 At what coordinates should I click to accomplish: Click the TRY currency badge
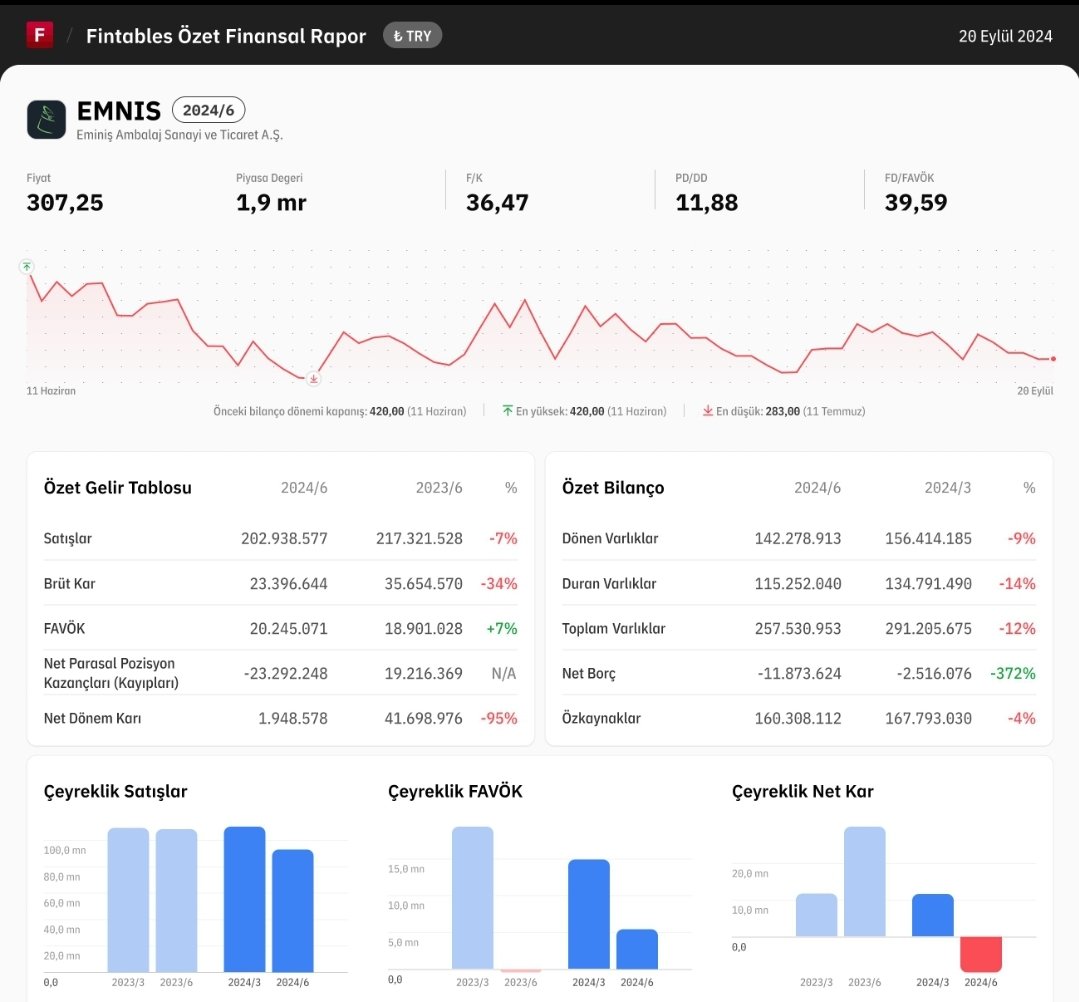[x=412, y=36]
